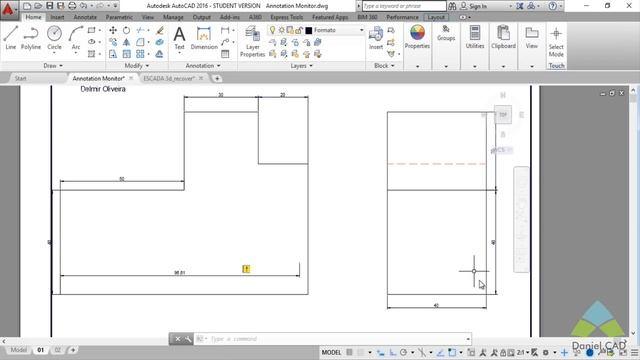The image size is (640, 360).
Task: Select the Polyline tool
Action: coord(31,38)
